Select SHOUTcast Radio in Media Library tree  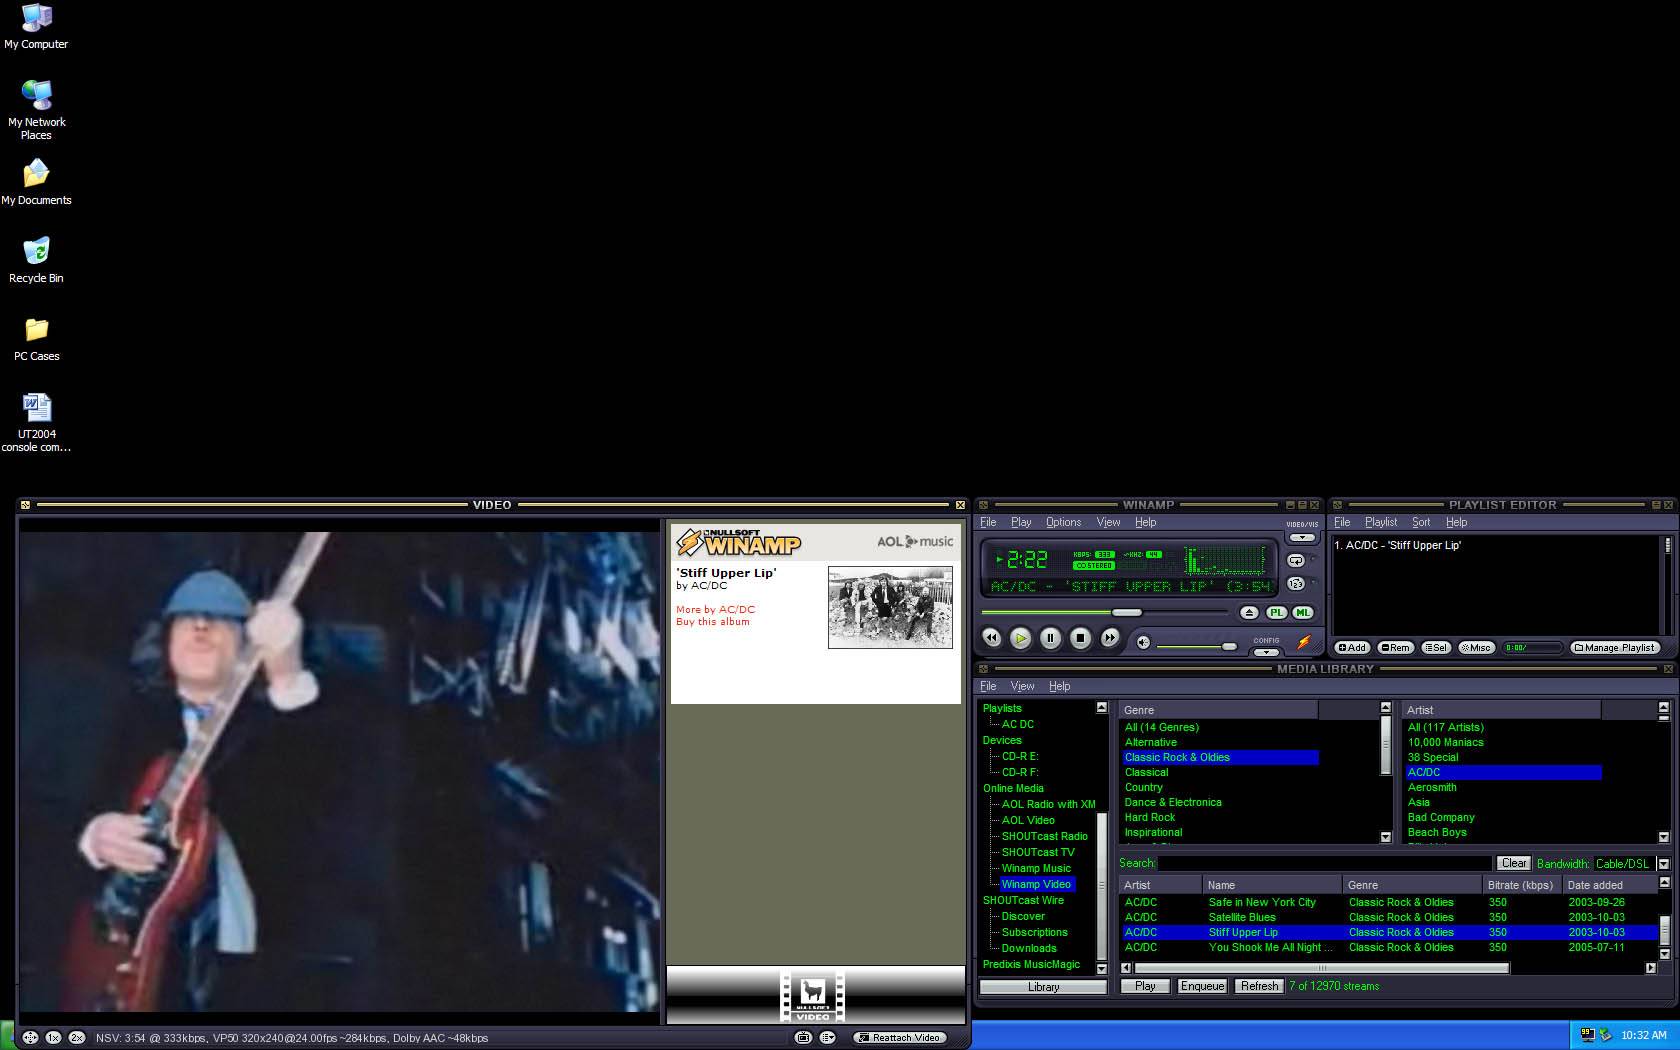[1044, 836]
